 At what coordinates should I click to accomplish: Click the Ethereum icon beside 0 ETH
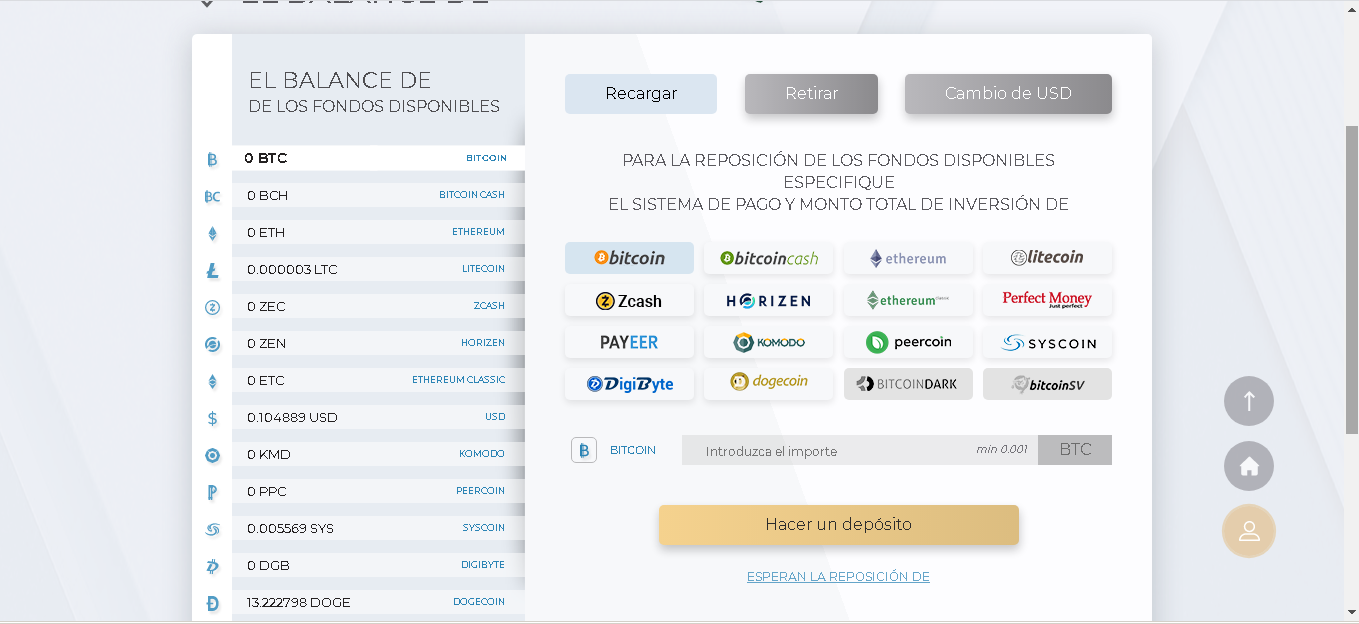[212, 233]
